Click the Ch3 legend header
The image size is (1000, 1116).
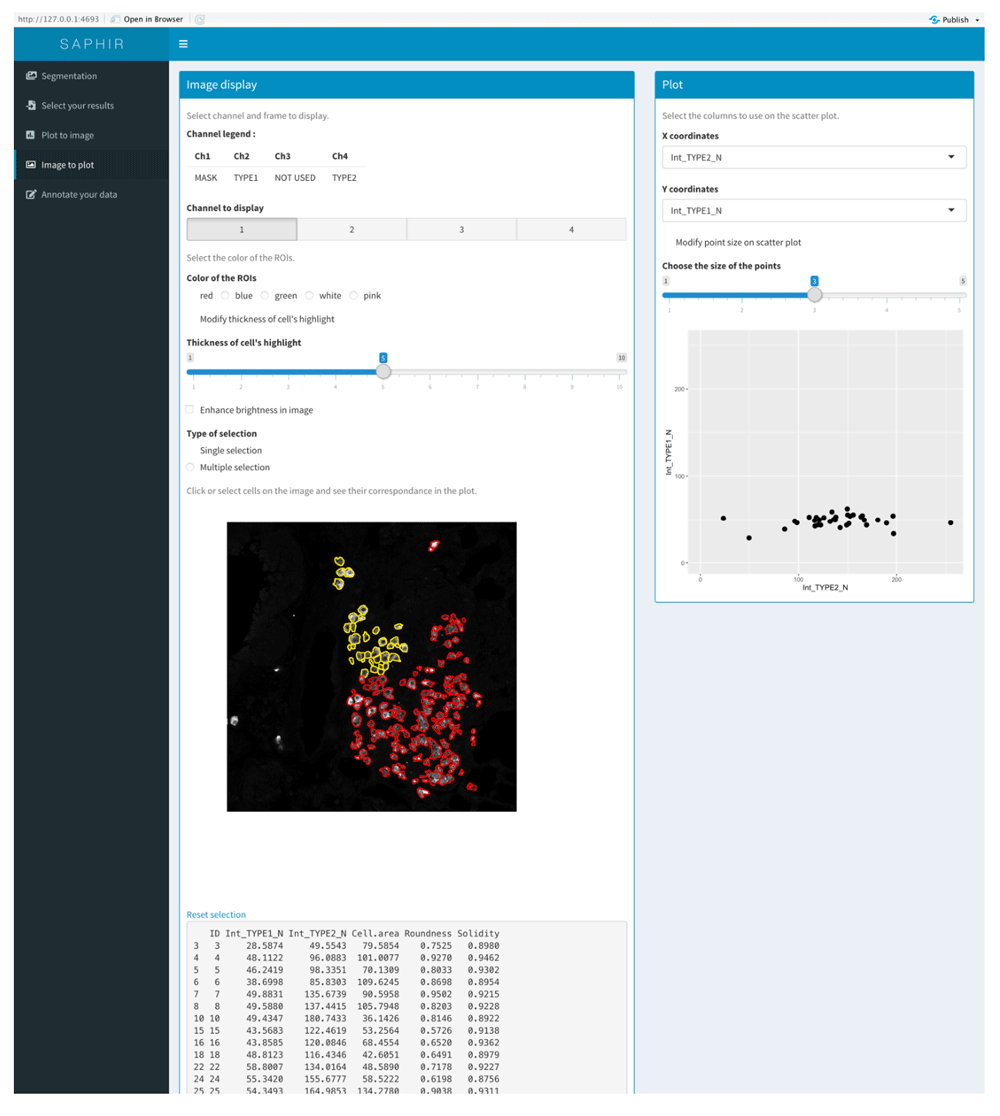pyautogui.click(x=283, y=156)
